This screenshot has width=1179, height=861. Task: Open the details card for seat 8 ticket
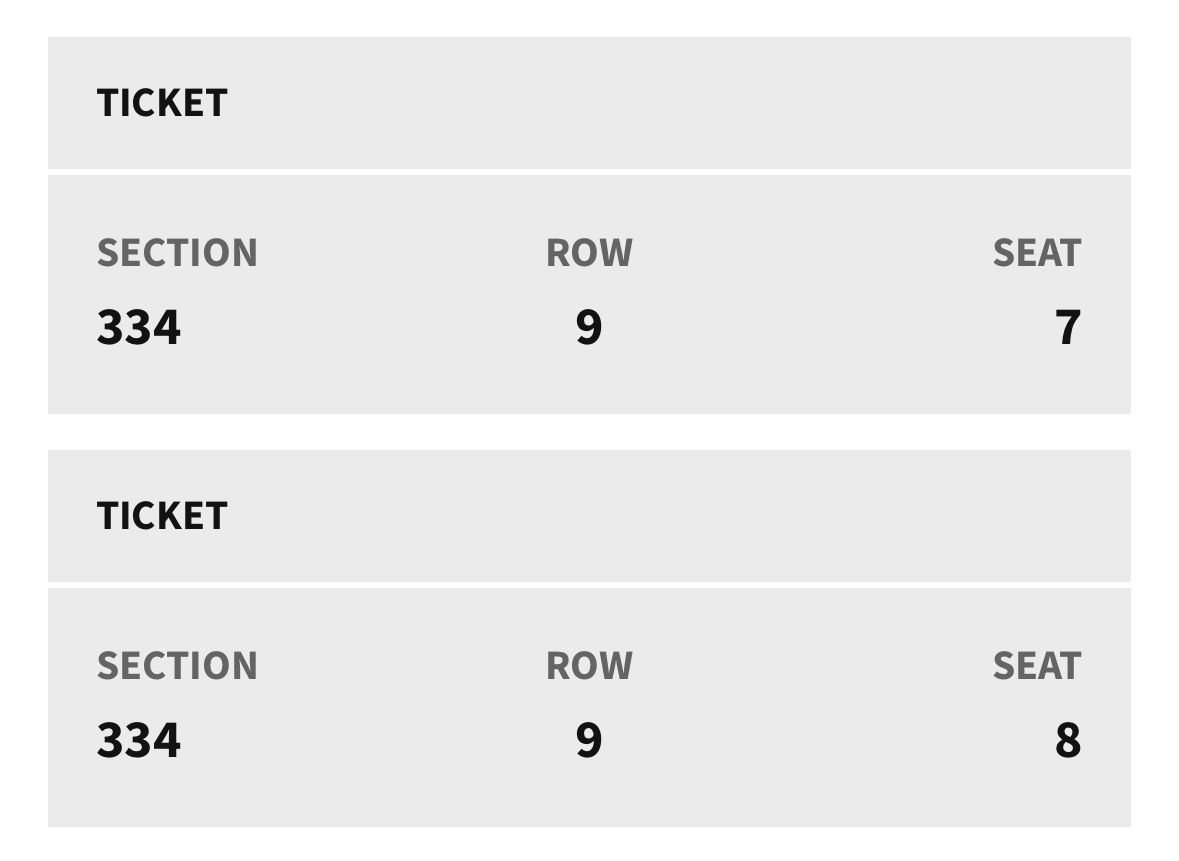(800, 708)
